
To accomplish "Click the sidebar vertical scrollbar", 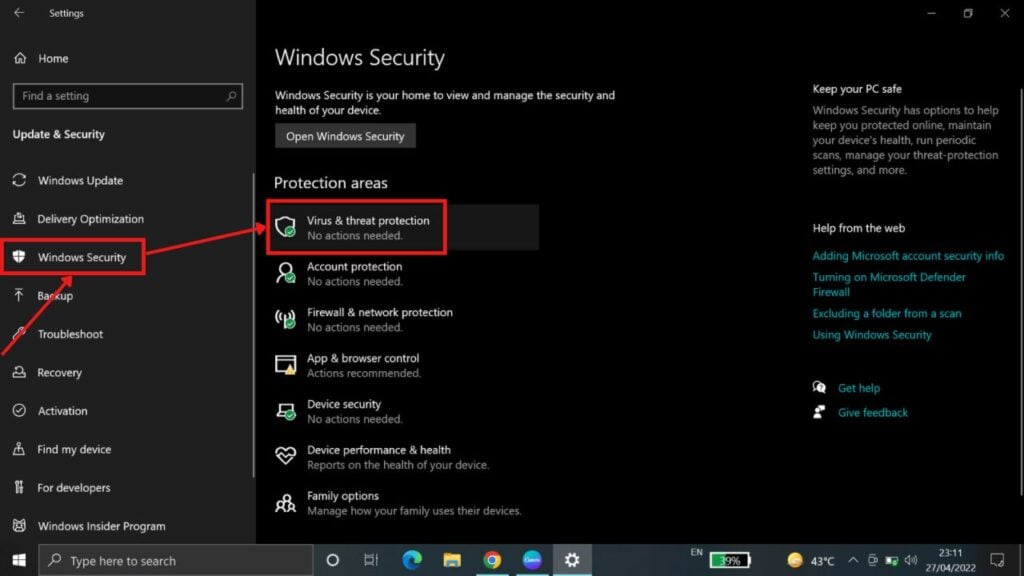I will (x=253, y=325).
